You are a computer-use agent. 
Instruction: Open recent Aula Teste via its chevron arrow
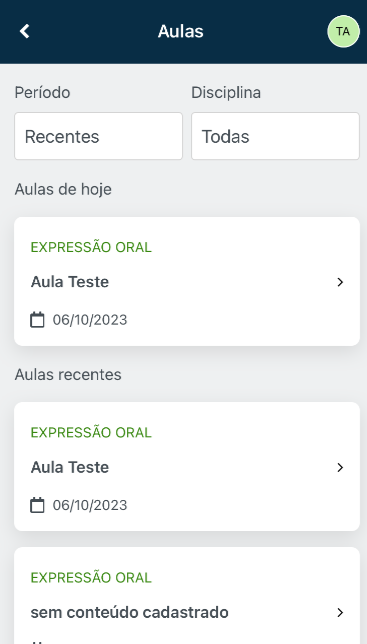[340, 467]
